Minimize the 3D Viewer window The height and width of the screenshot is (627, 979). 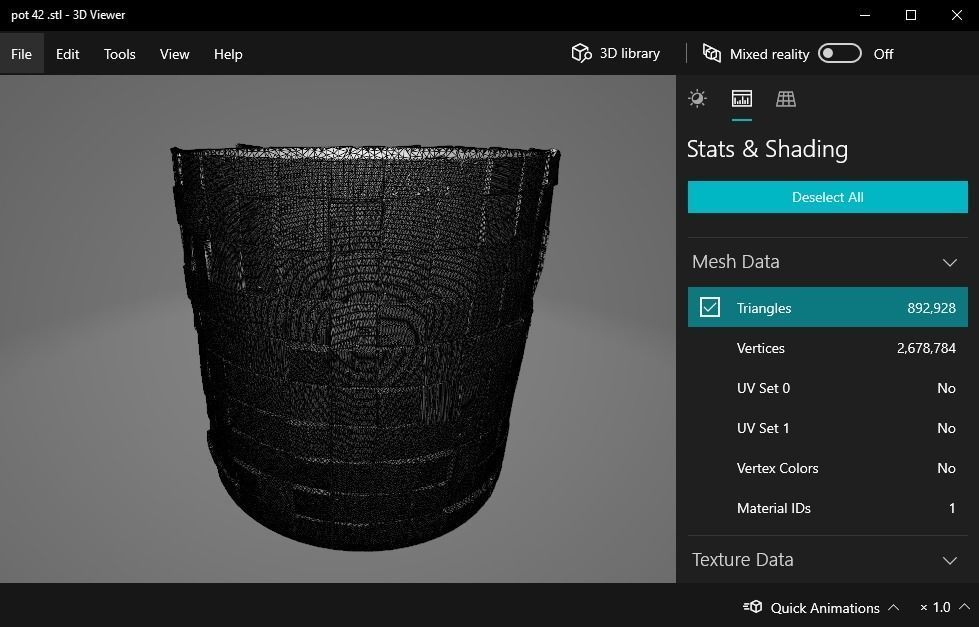click(865, 15)
